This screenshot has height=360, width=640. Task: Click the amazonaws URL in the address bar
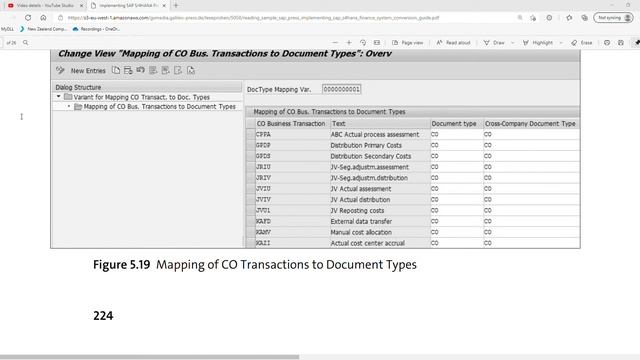[x=253, y=18]
